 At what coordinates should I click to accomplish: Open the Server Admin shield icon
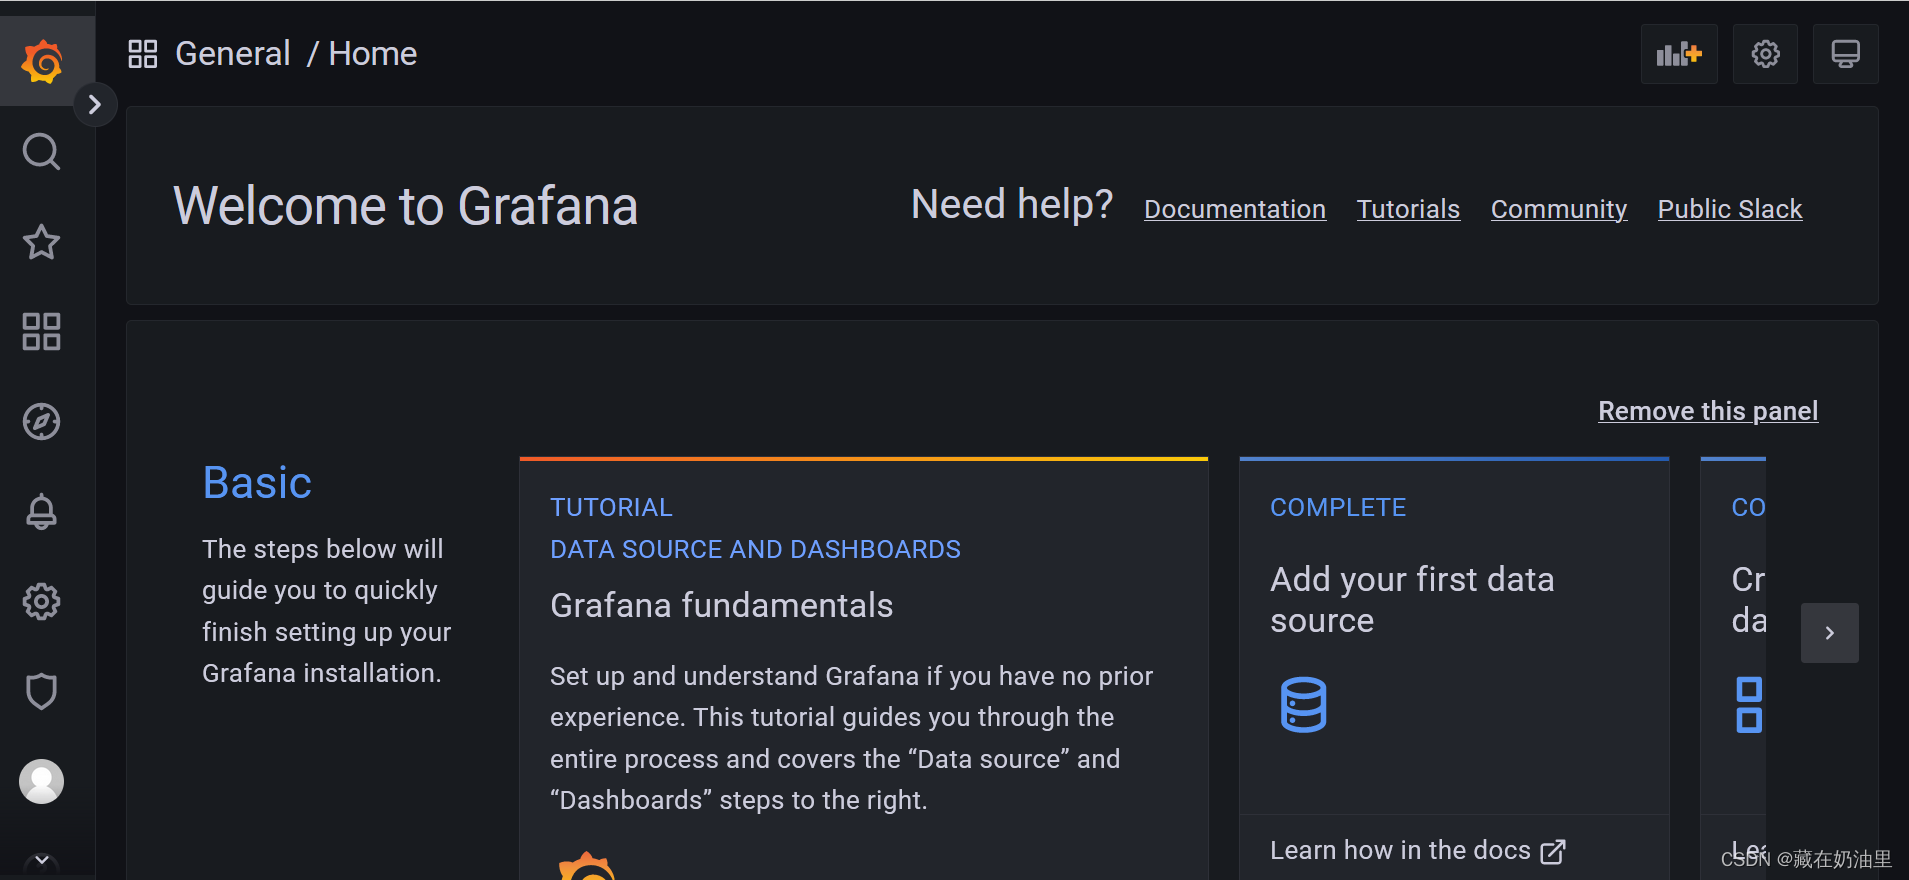pyautogui.click(x=41, y=692)
